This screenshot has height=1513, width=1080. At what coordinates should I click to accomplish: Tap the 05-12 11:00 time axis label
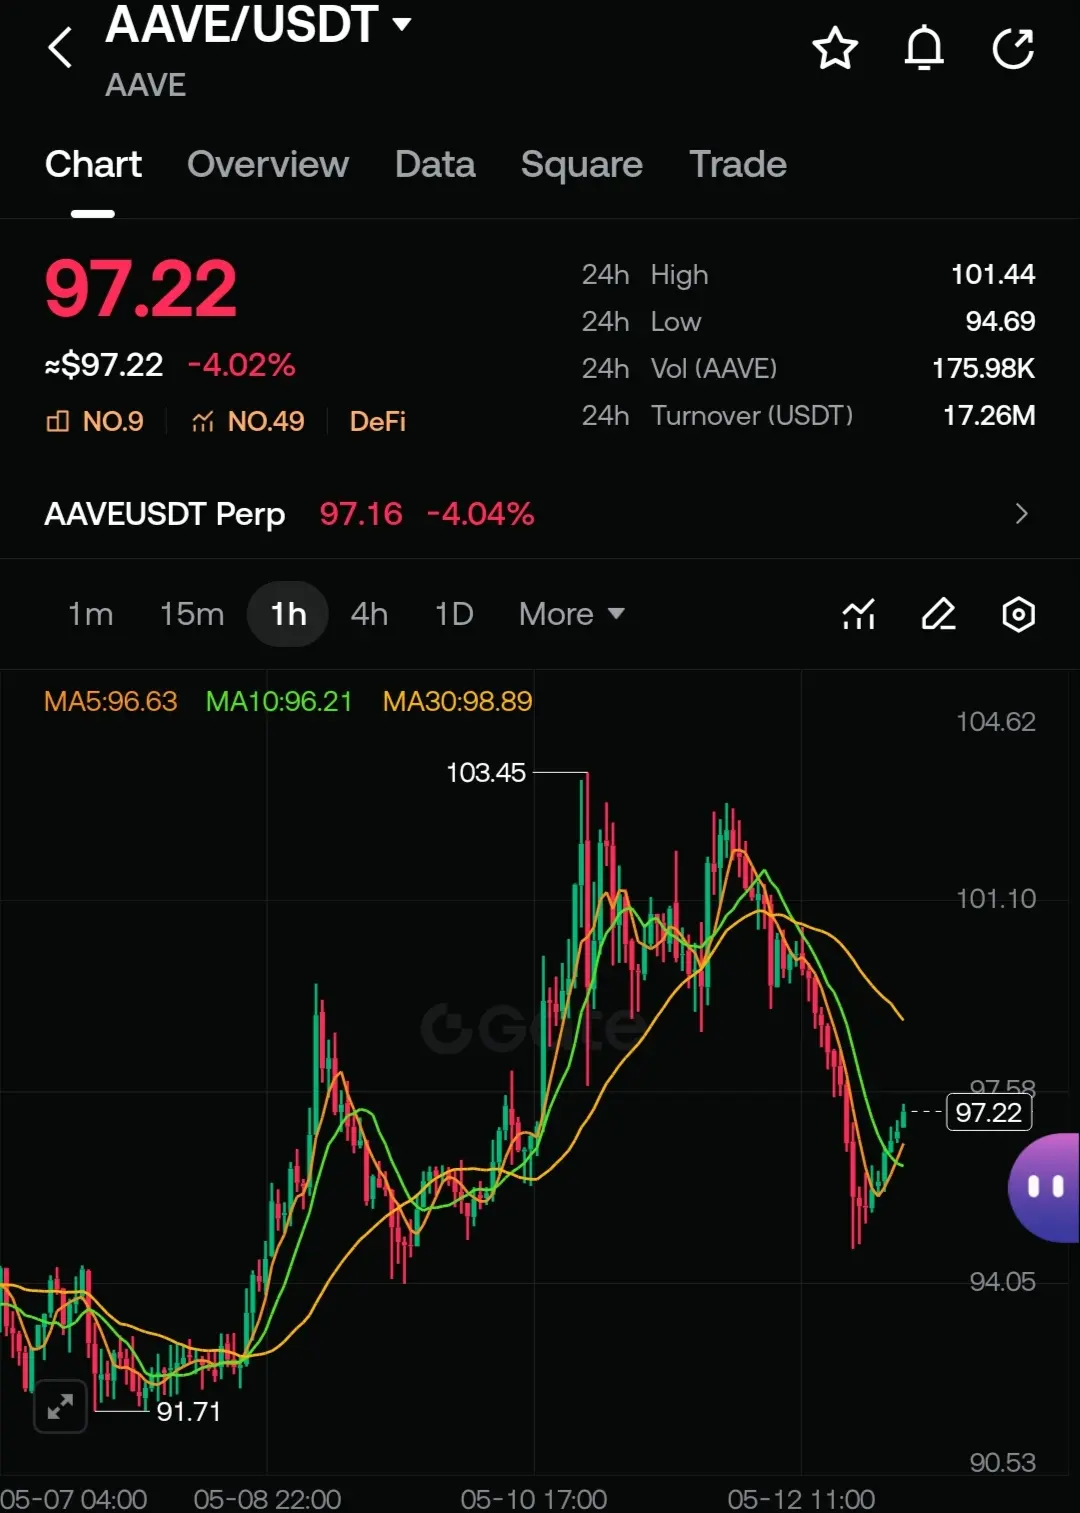click(x=801, y=1499)
